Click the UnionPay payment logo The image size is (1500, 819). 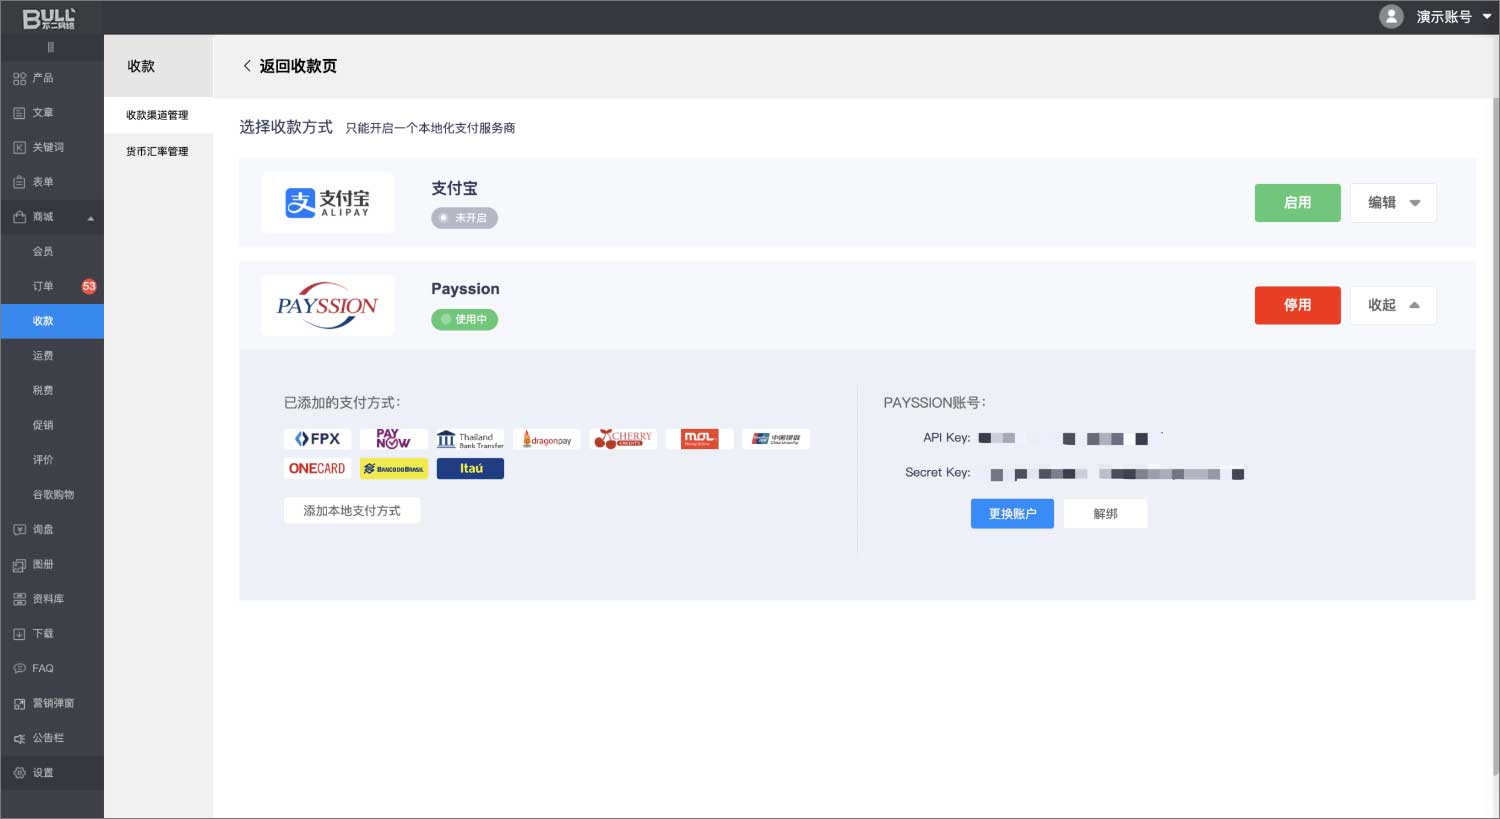coord(775,439)
